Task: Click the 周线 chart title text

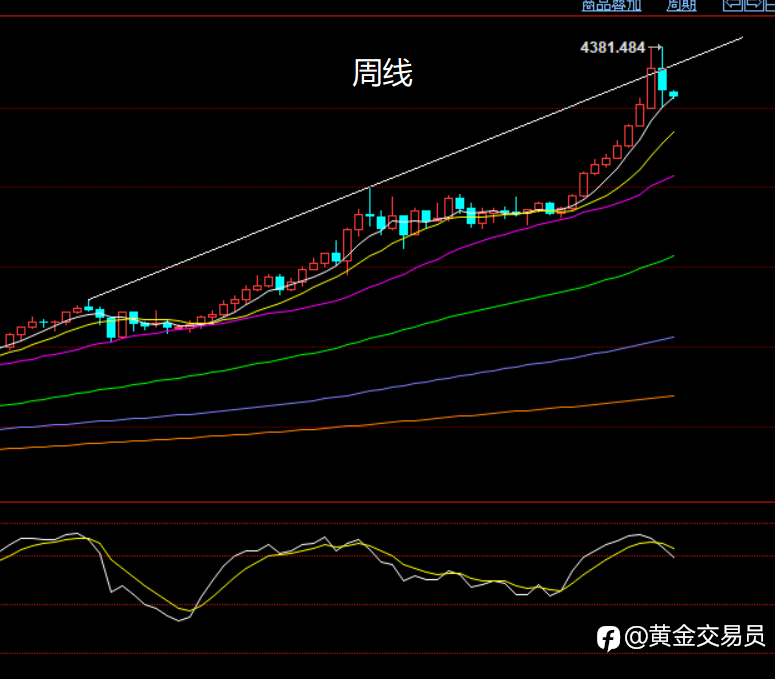Action: pyautogui.click(x=382, y=73)
